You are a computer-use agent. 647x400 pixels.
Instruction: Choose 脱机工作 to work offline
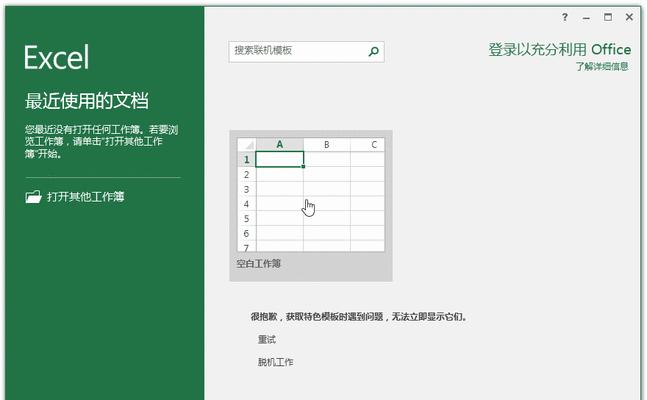coord(276,362)
